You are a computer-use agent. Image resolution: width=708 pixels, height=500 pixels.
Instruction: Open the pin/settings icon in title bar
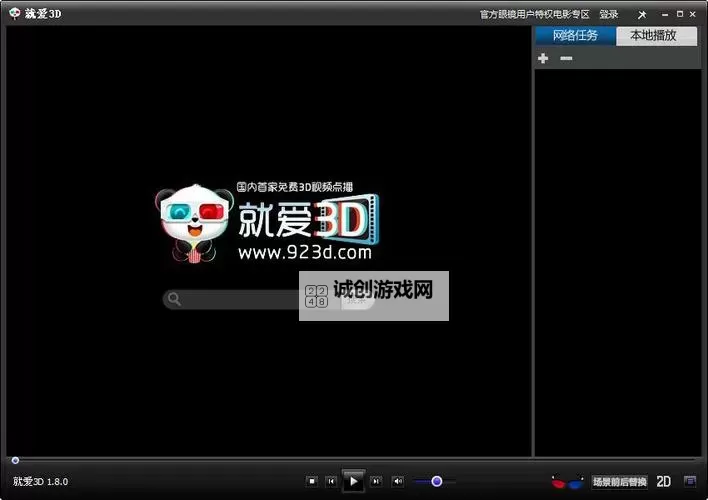642,14
